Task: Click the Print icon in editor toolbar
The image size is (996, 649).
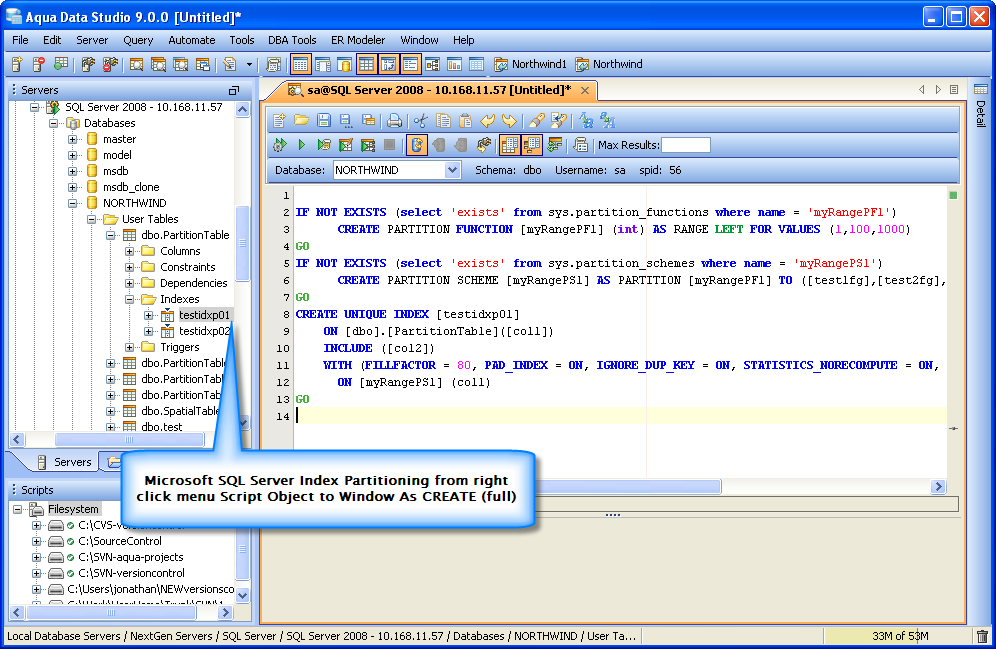Action: click(394, 121)
